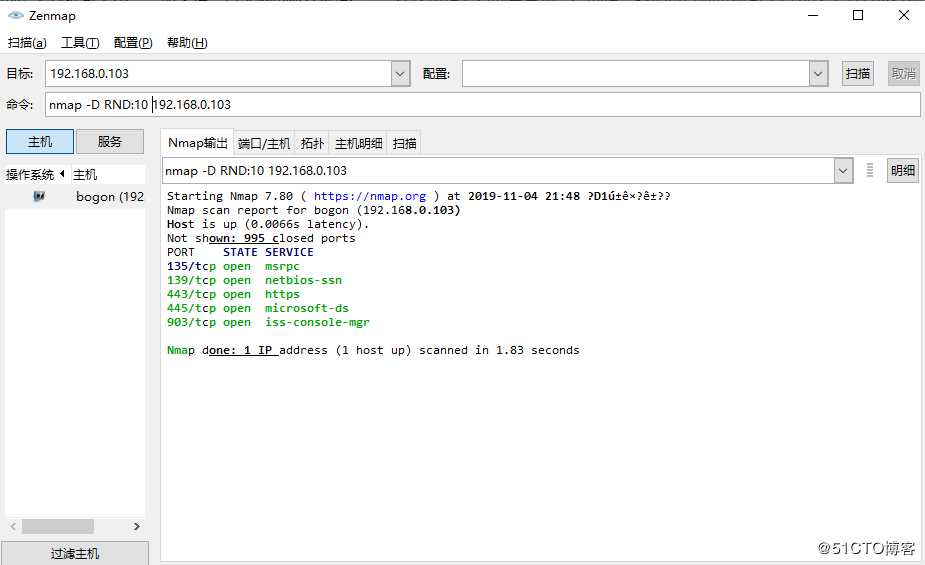
Task: Expand the 目标 target dropdown arrow
Action: [x=401, y=74]
